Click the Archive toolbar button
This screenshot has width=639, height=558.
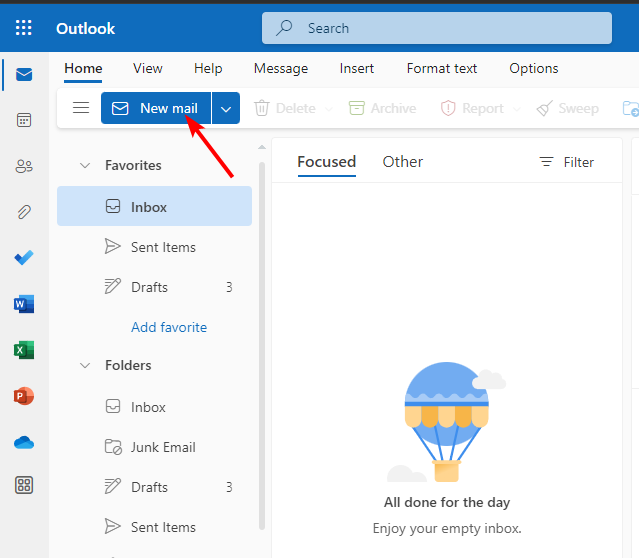(383, 108)
